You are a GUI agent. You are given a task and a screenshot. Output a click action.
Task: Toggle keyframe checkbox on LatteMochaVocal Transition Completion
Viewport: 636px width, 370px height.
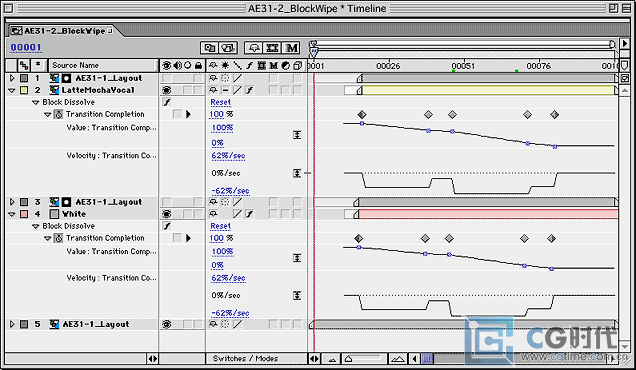(177, 114)
